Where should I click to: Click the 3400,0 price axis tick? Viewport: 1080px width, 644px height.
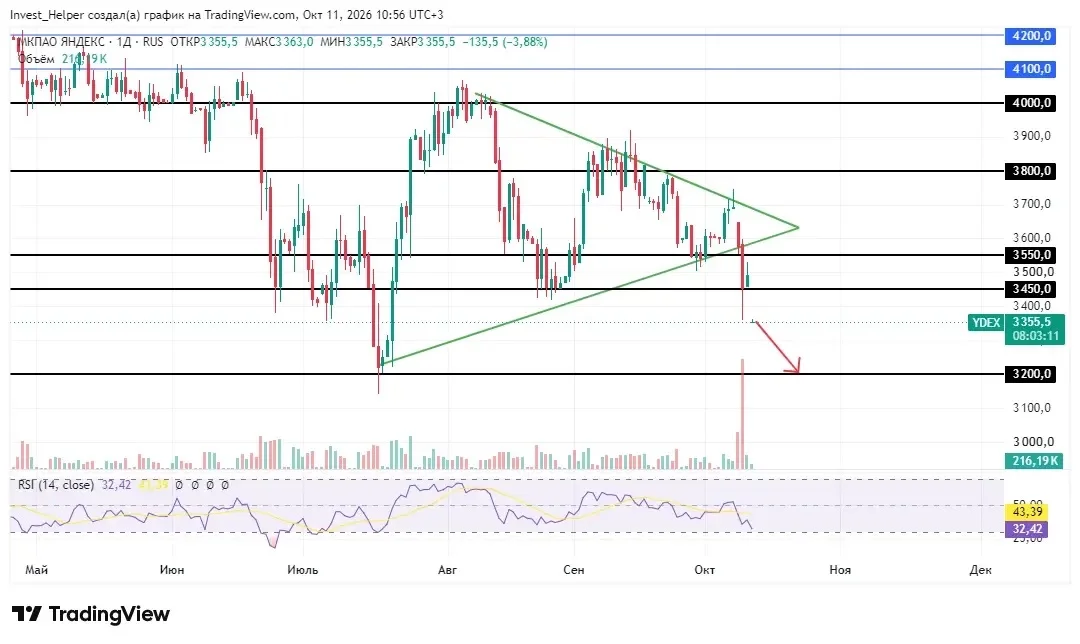tap(1032, 306)
